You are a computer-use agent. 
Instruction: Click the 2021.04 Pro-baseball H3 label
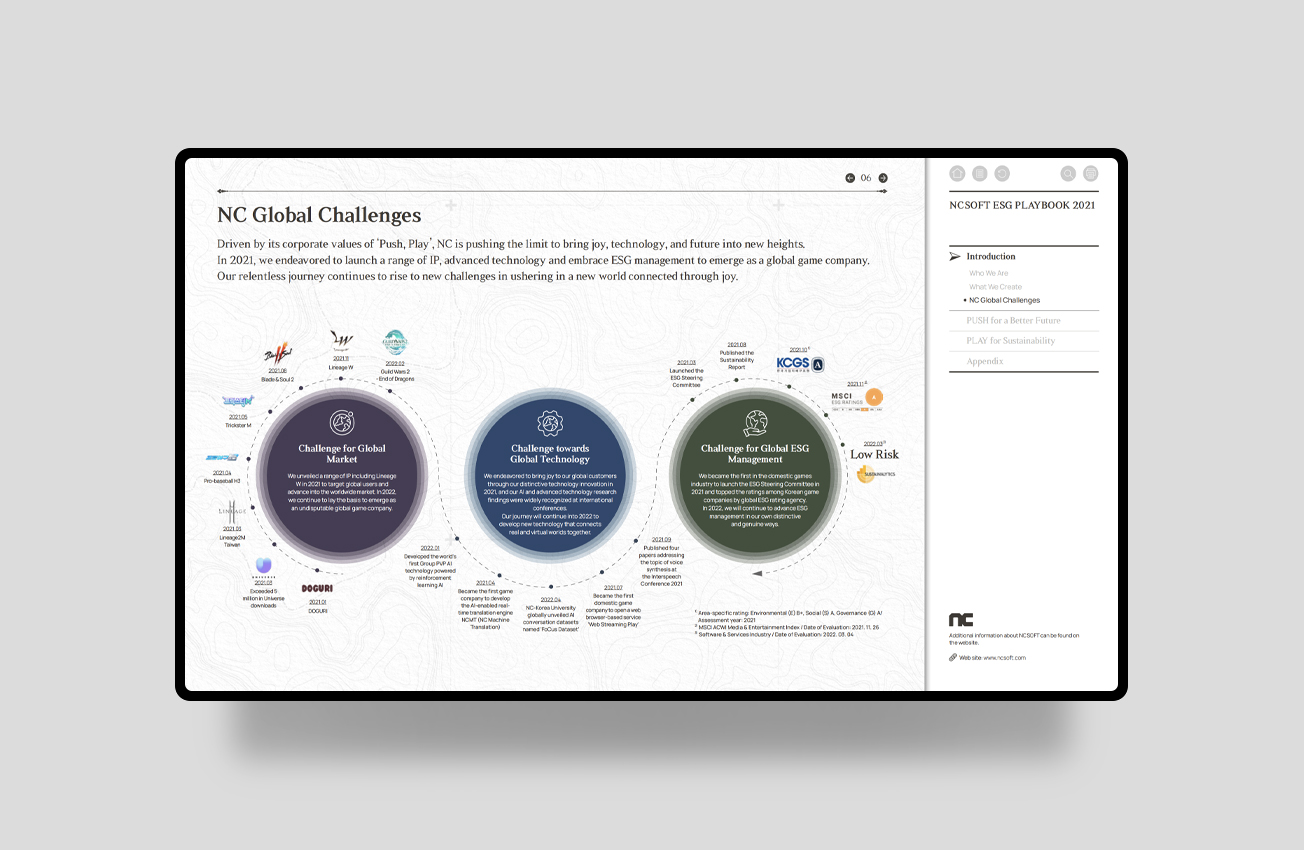(222, 477)
